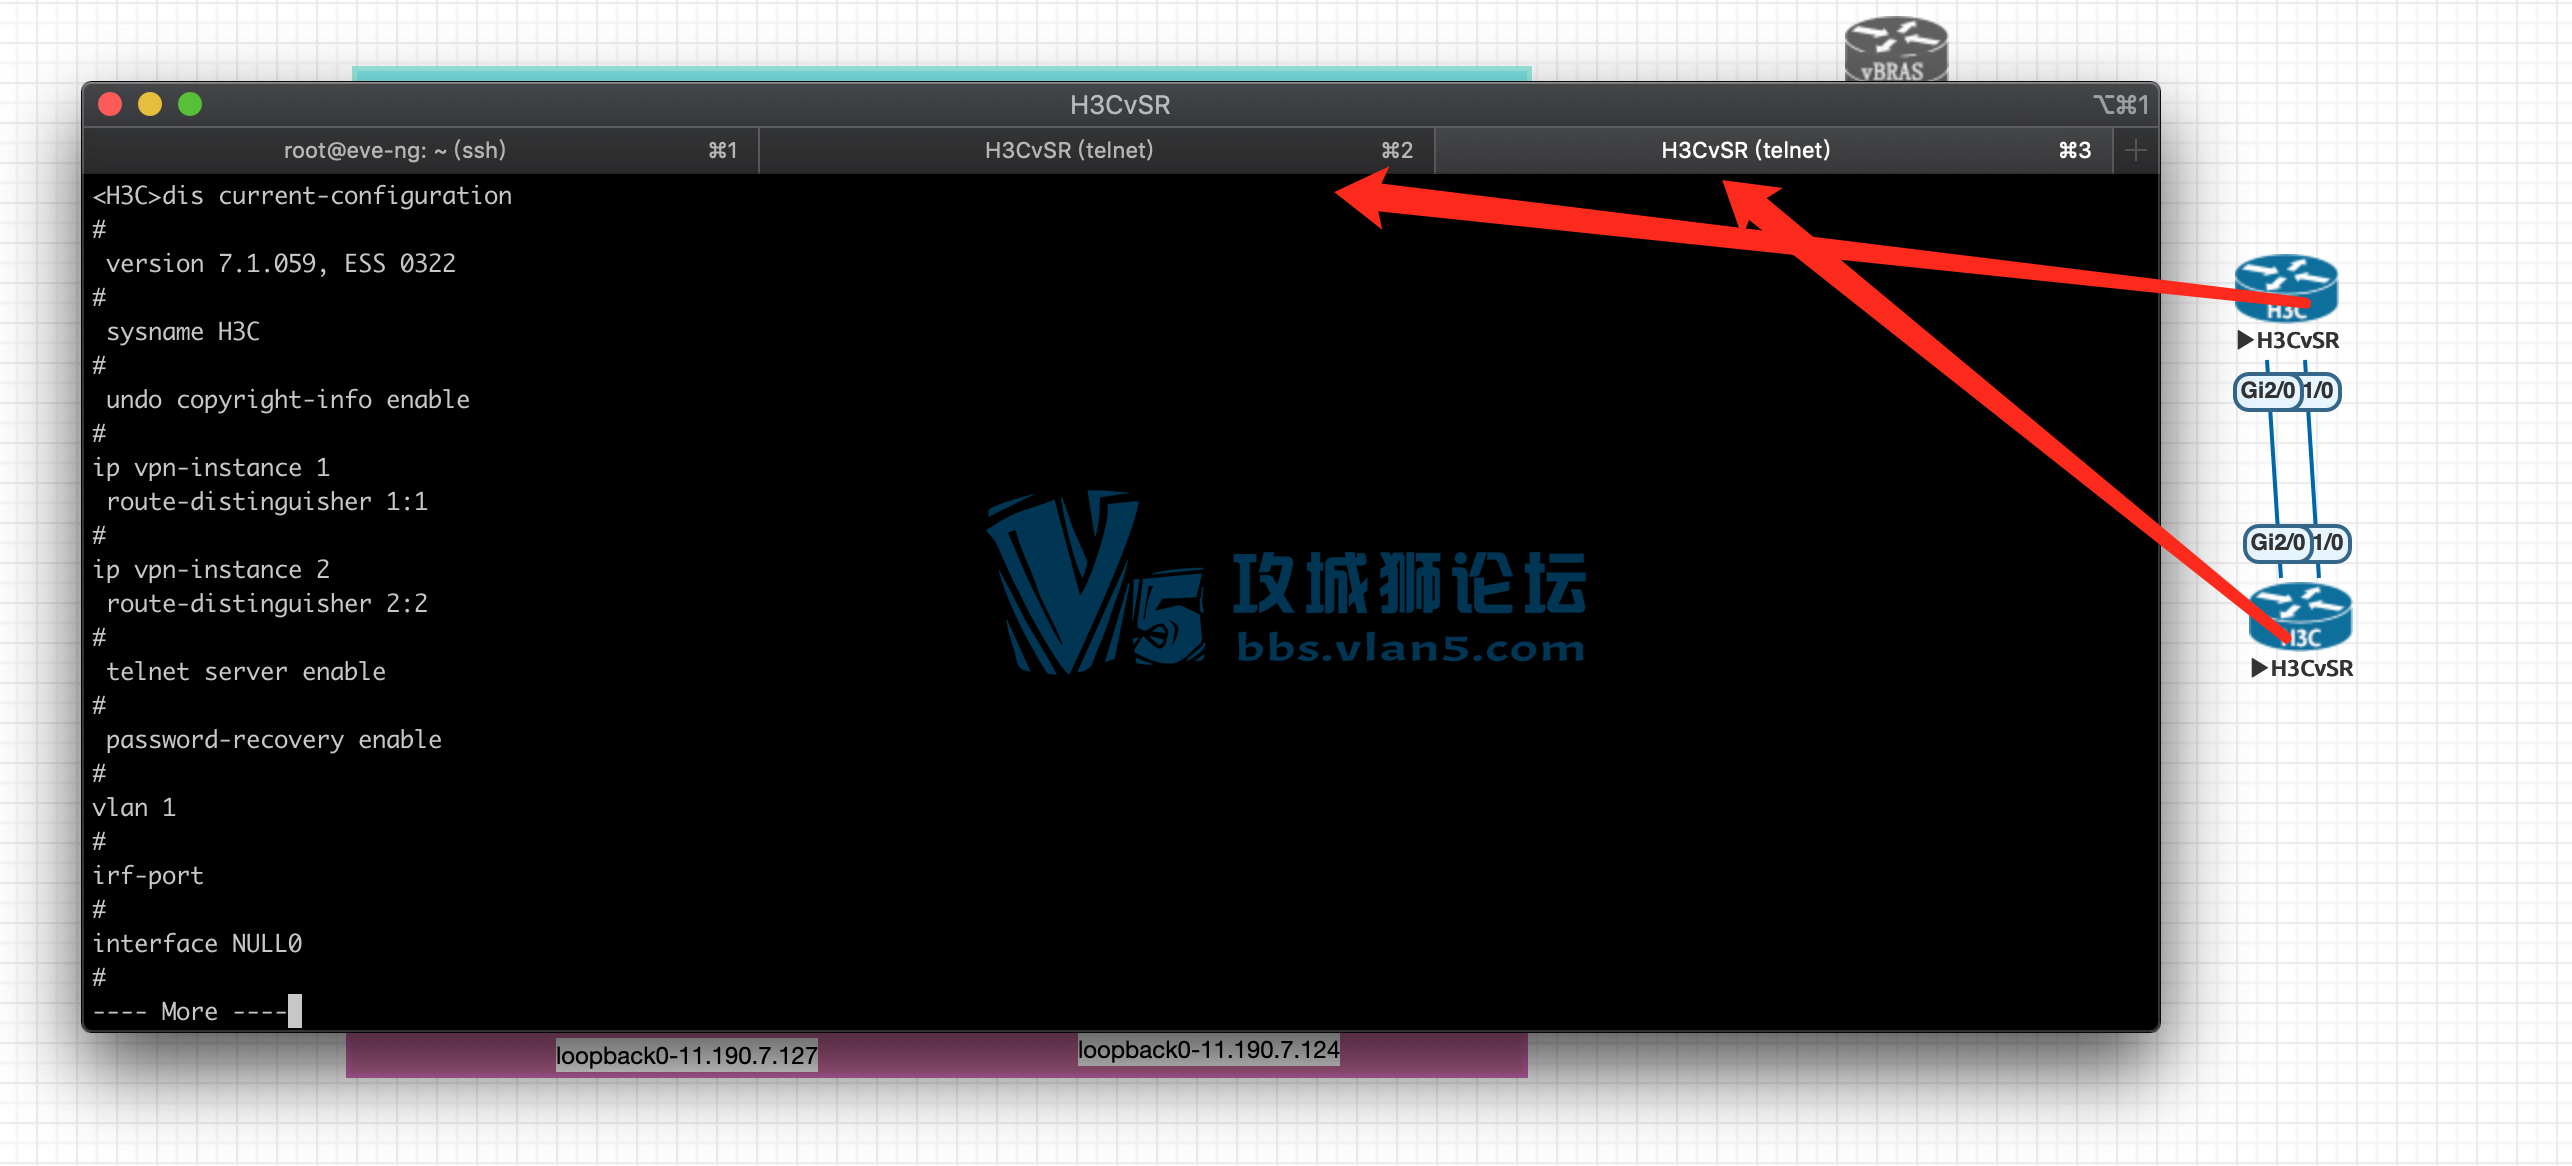Click the upper 1/0 interface label

[x=2320, y=390]
